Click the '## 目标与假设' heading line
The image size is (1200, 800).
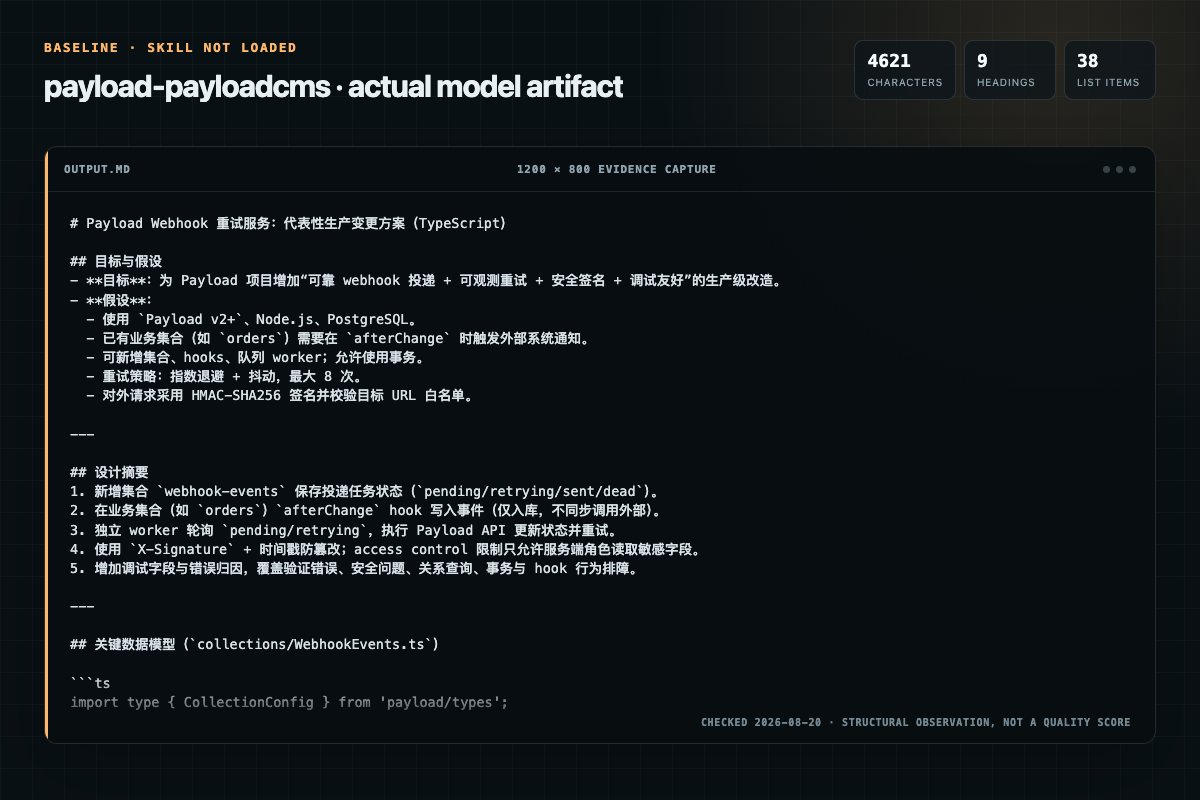116,261
